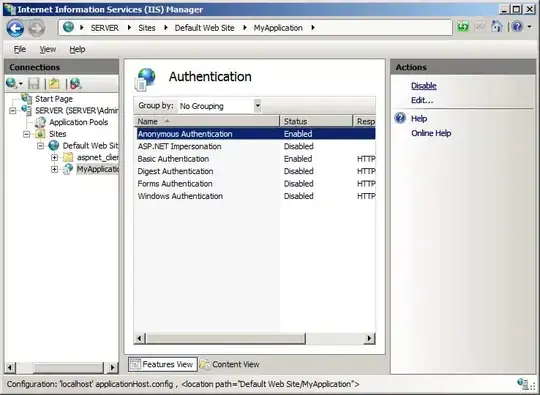Select the ASP.NET Impersonation row
Viewport: 540px width, 395px height.
coord(256,146)
